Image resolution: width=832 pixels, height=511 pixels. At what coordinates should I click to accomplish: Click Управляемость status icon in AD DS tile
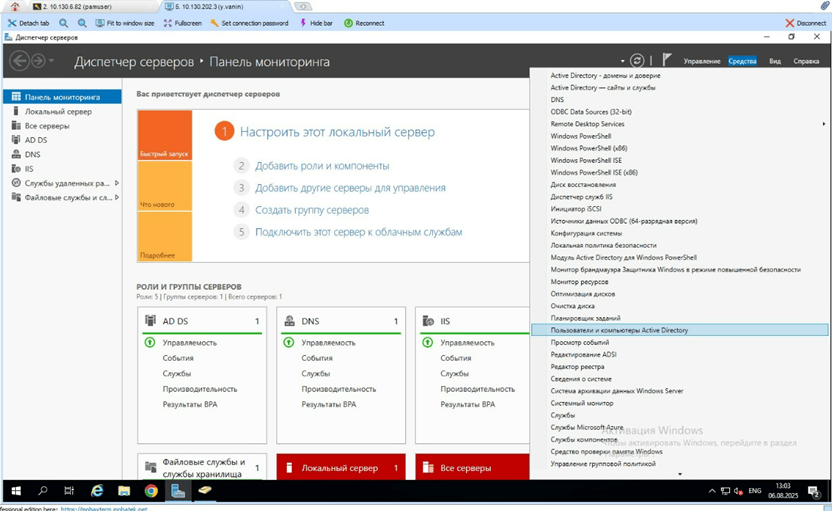coord(150,342)
